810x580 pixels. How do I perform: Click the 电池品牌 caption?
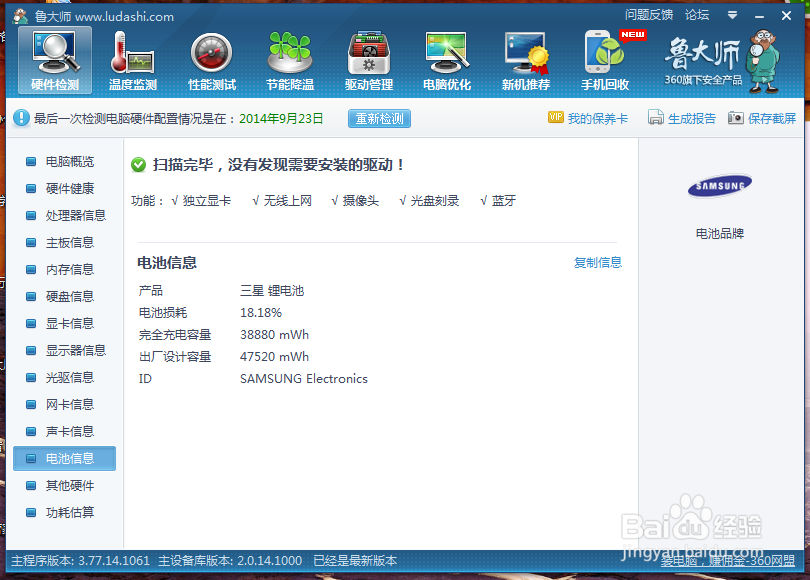[720, 233]
